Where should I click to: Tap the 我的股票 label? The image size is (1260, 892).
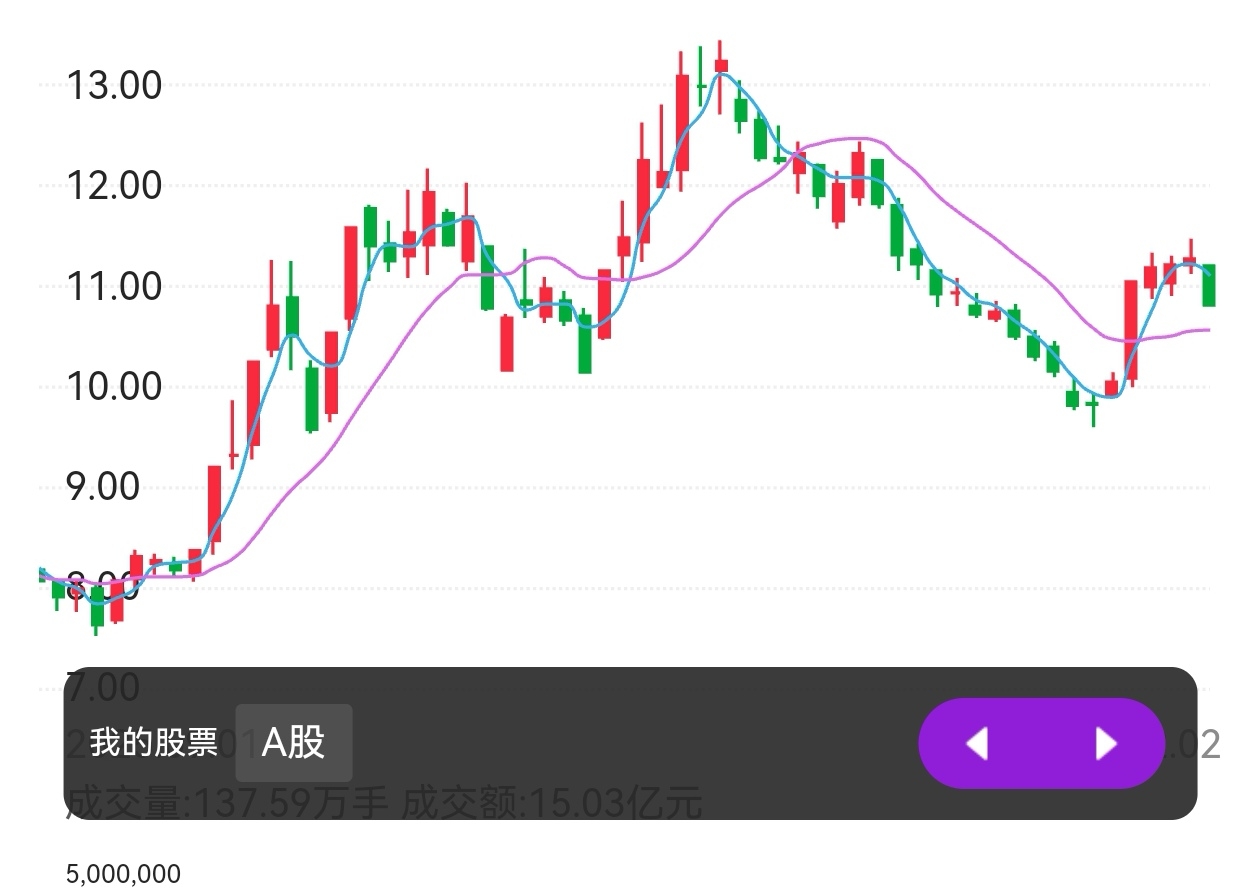pyautogui.click(x=153, y=743)
